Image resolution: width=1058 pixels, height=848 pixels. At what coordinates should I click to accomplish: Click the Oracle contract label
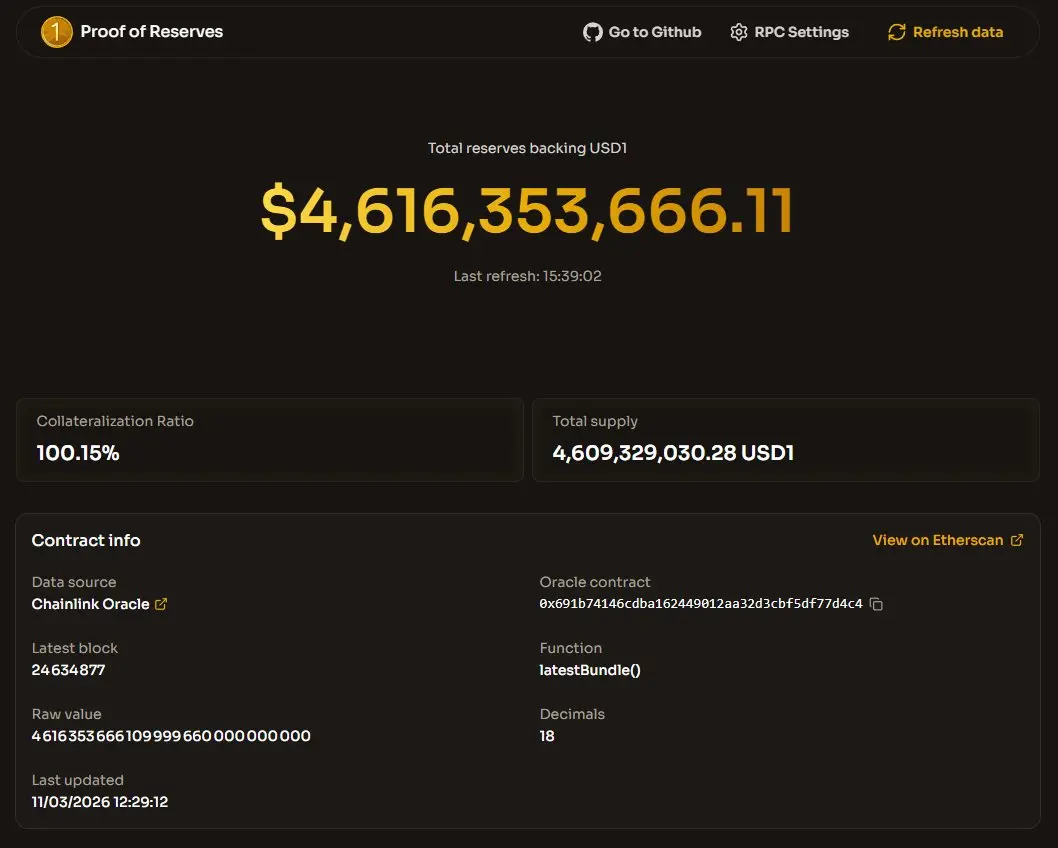pyautogui.click(x=594, y=582)
